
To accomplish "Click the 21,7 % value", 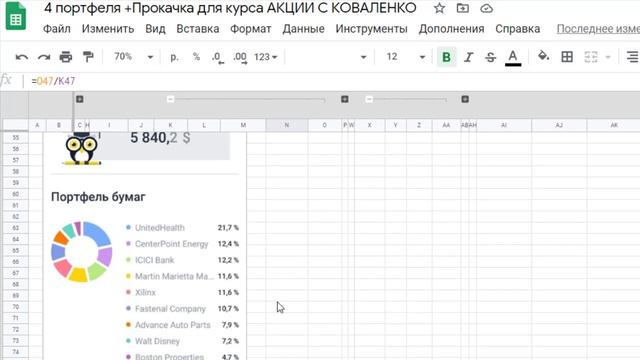I will pyautogui.click(x=228, y=227).
